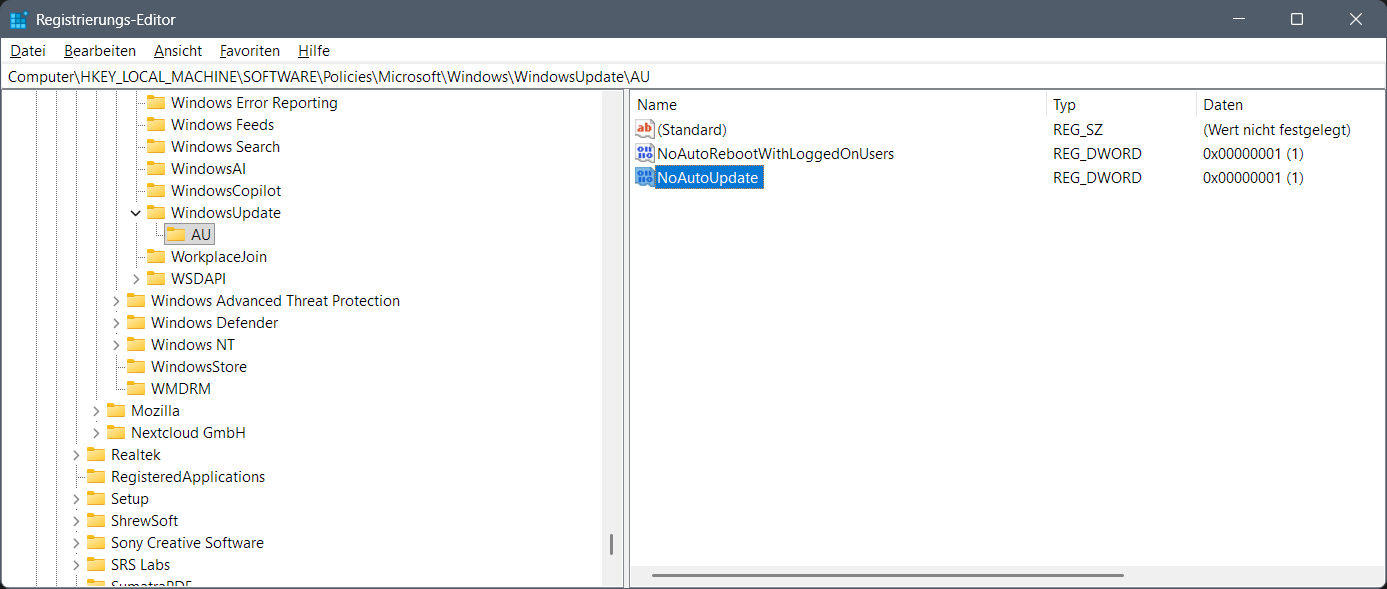Open the Hilfe menu
1387x589 pixels.
(314, 50)
